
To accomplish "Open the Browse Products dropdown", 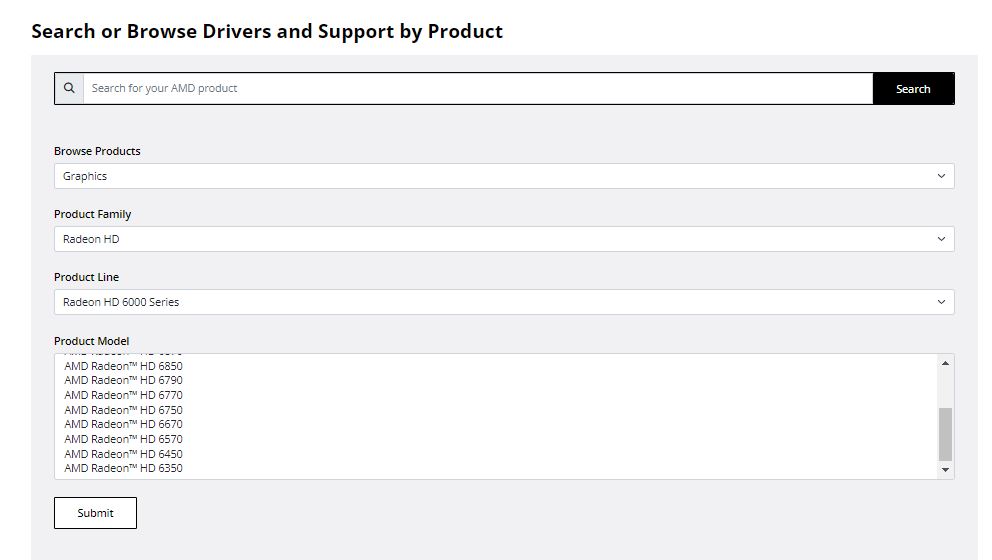I will [503, 176].
